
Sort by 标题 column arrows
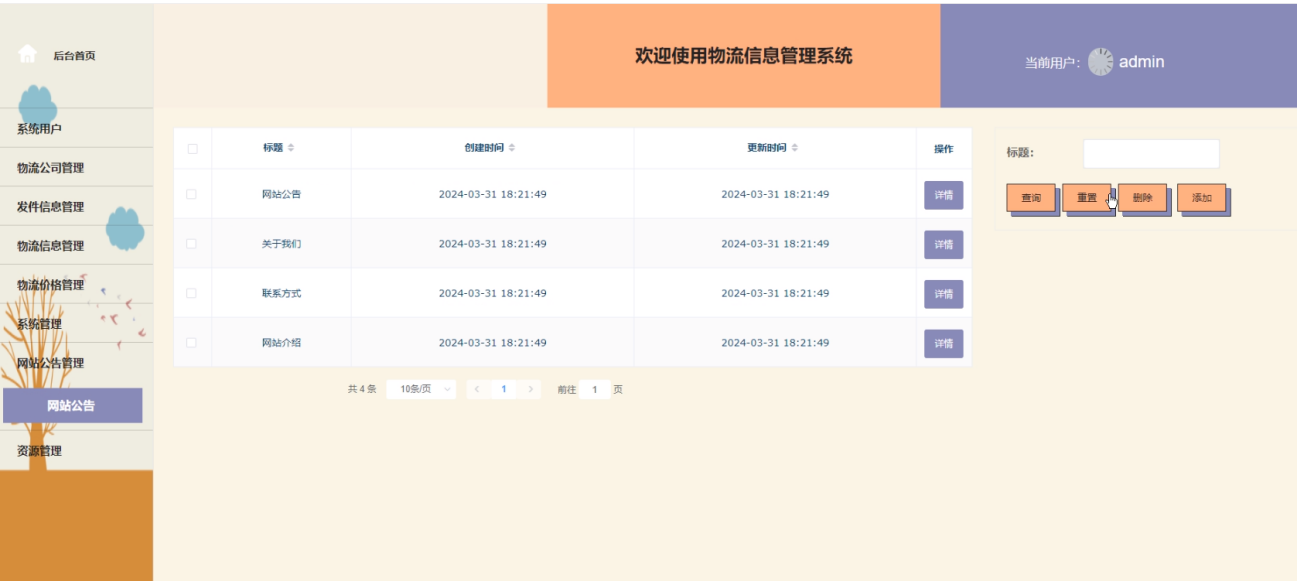[x=291, y=148]
